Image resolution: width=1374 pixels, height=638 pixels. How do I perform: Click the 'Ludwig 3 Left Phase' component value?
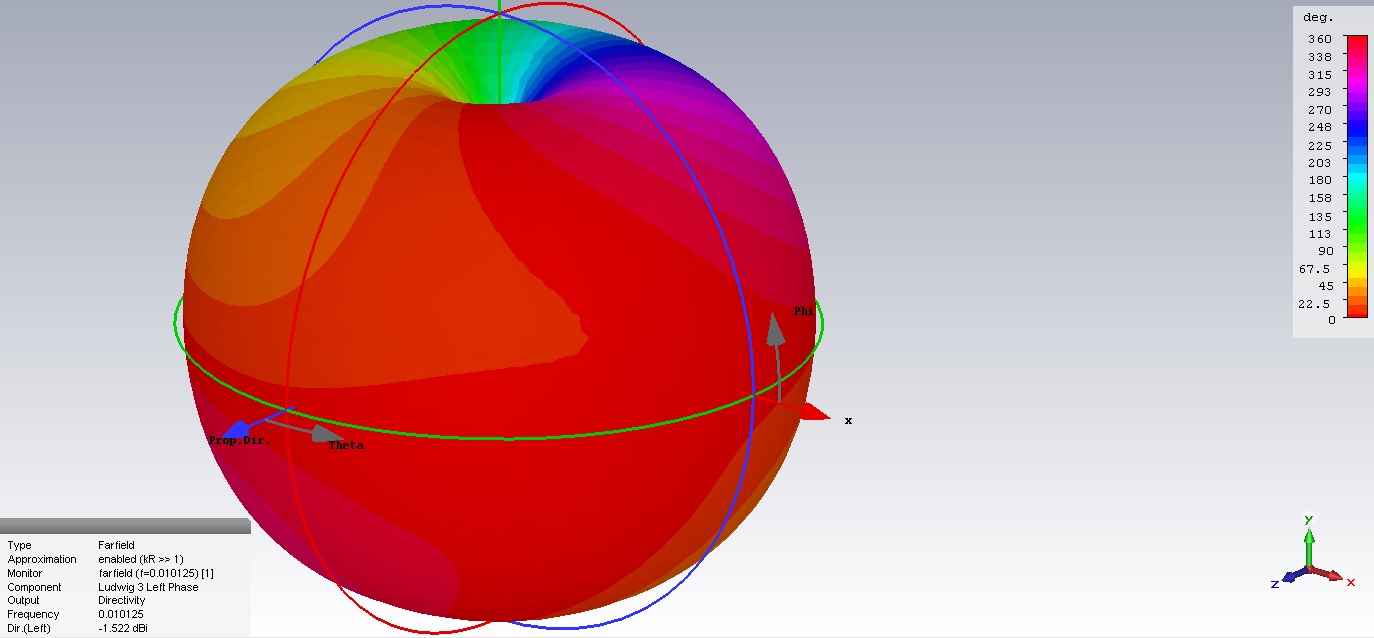[148, 587]
